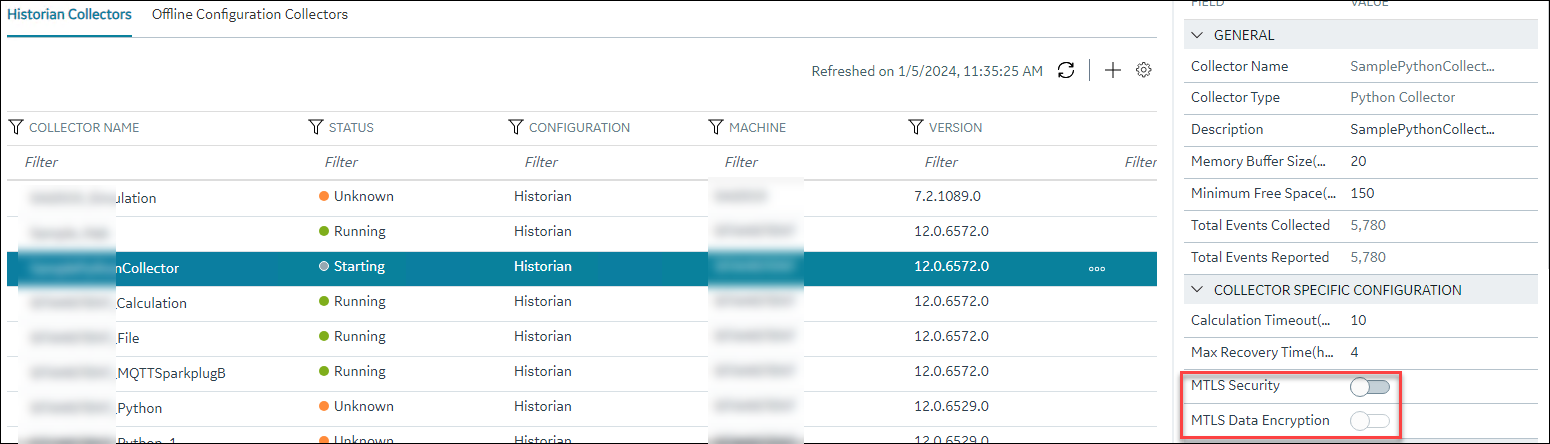Select the _MQTTSparkplugB collector row
The width and height of the screenshot is (1550, 444).
click(x=582, y=372)
